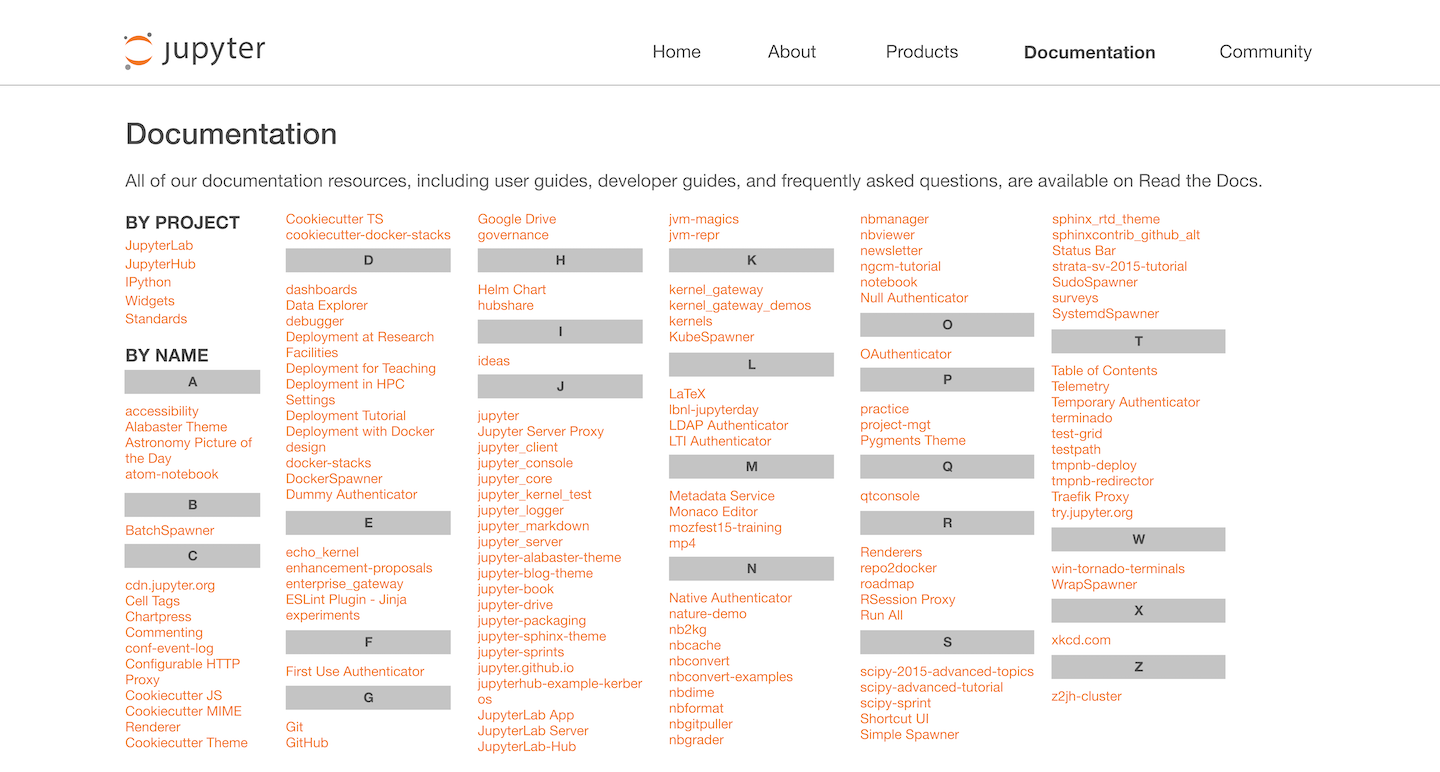Open the nbgrader link
Screen dimensions: 1440x772
click(696, 740)
